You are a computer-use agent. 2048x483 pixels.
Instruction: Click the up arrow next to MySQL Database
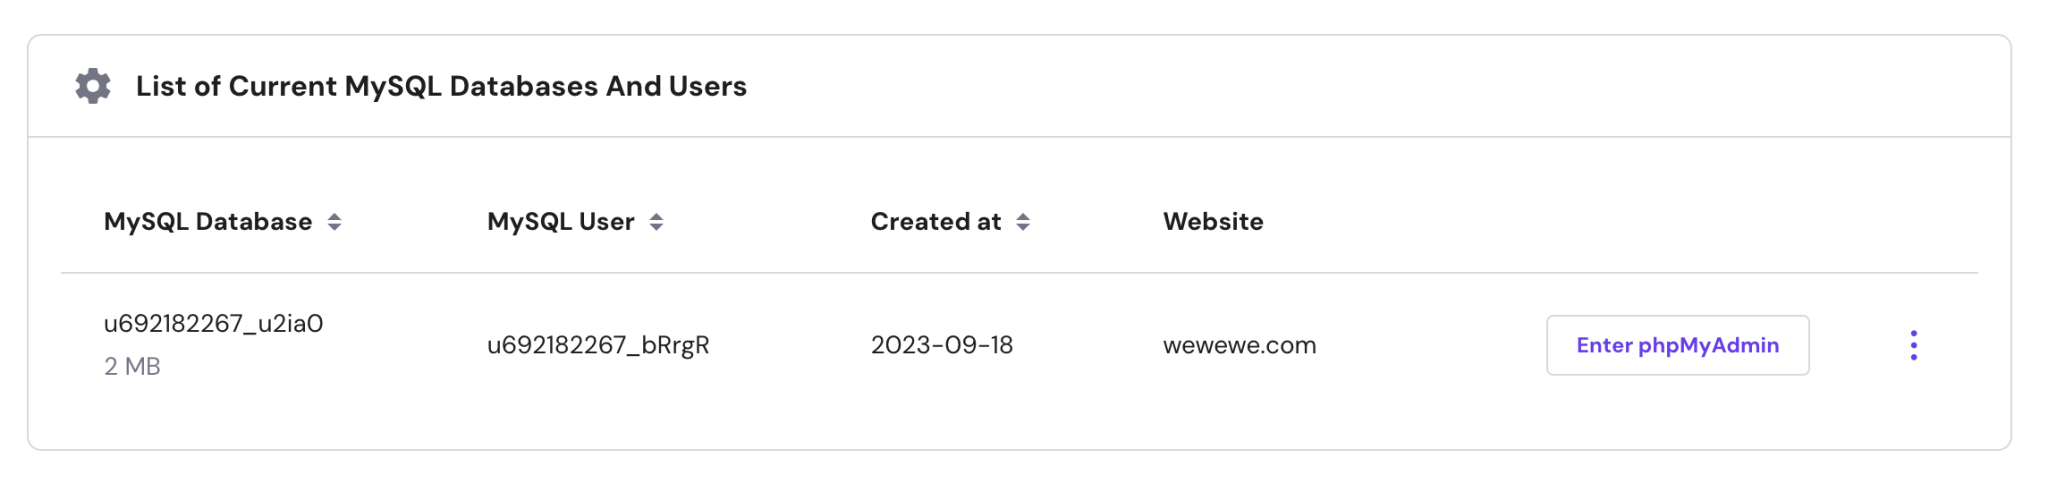[x=335, y=216]
